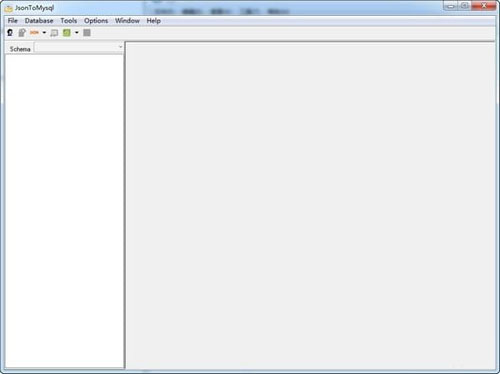This screenshot has height=374, width=500.
Task: Click the empty gray workspace area
Action: [310, 206]
